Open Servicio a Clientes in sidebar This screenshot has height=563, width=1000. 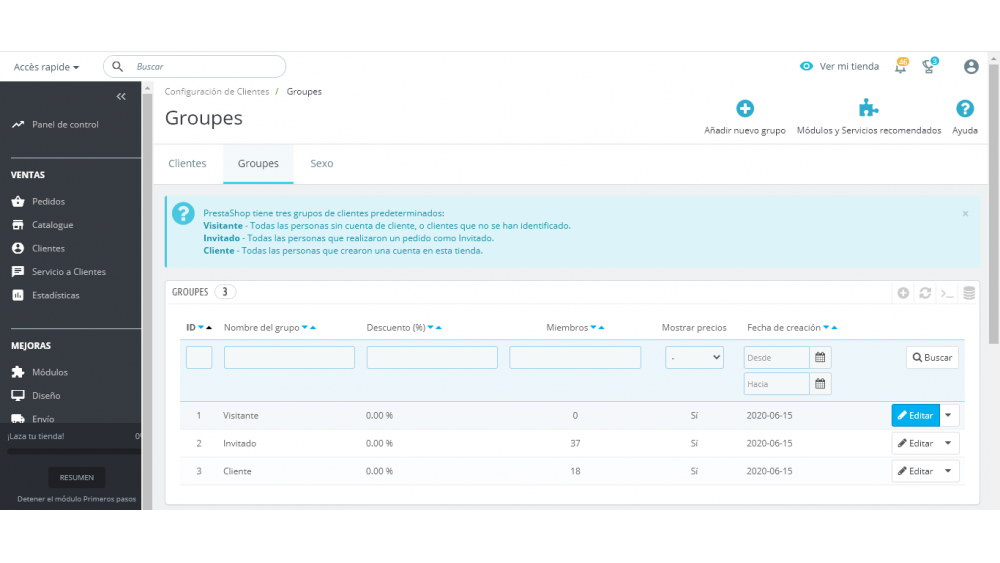[71, 272]
